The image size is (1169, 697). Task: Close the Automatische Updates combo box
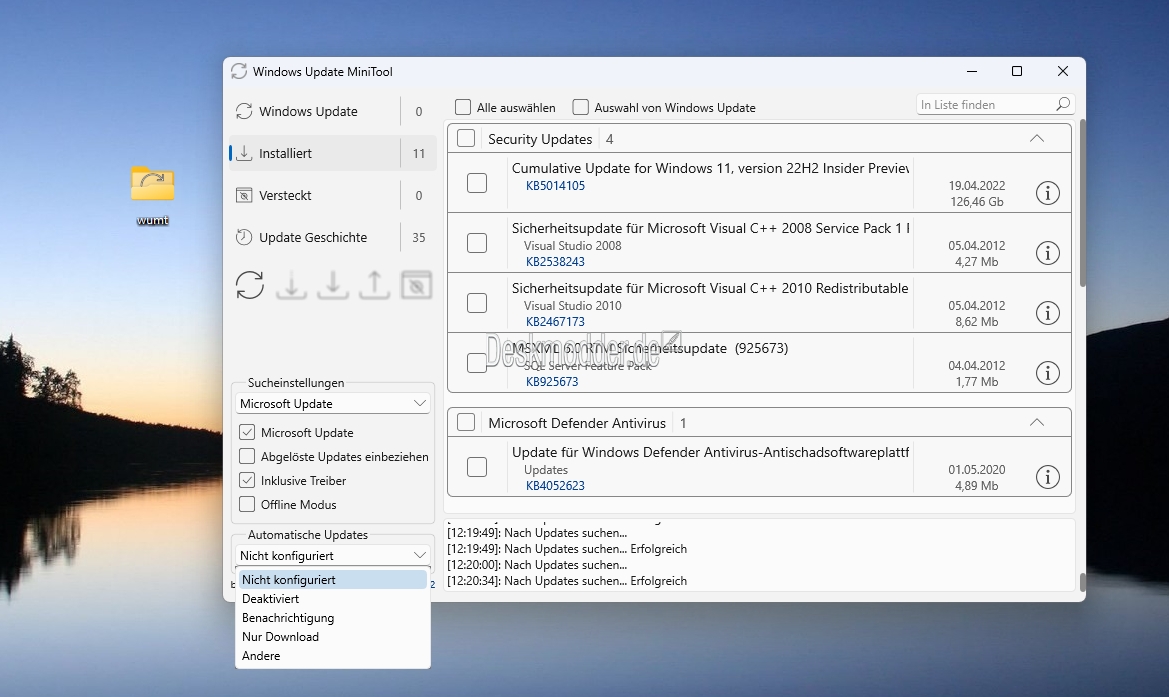(x=333, y=555)
